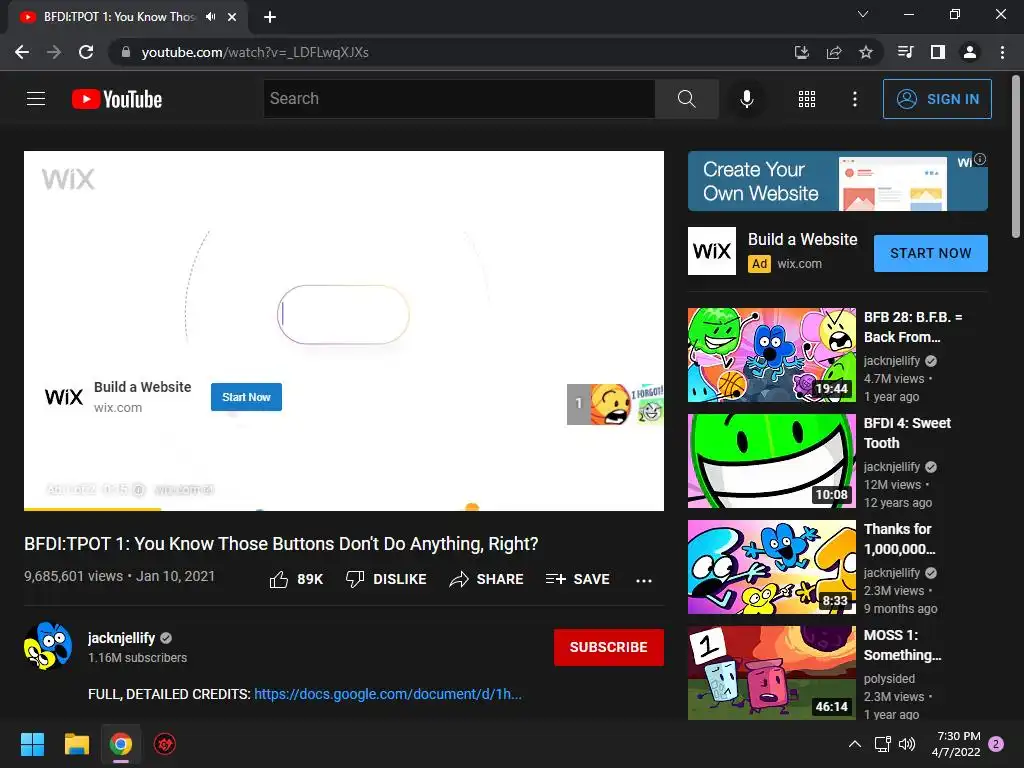The width and height of the screenshot is (1024, 768).
Task: Open the Google Docs credits link
Action: pyautogui.click(x=387, y=694)
